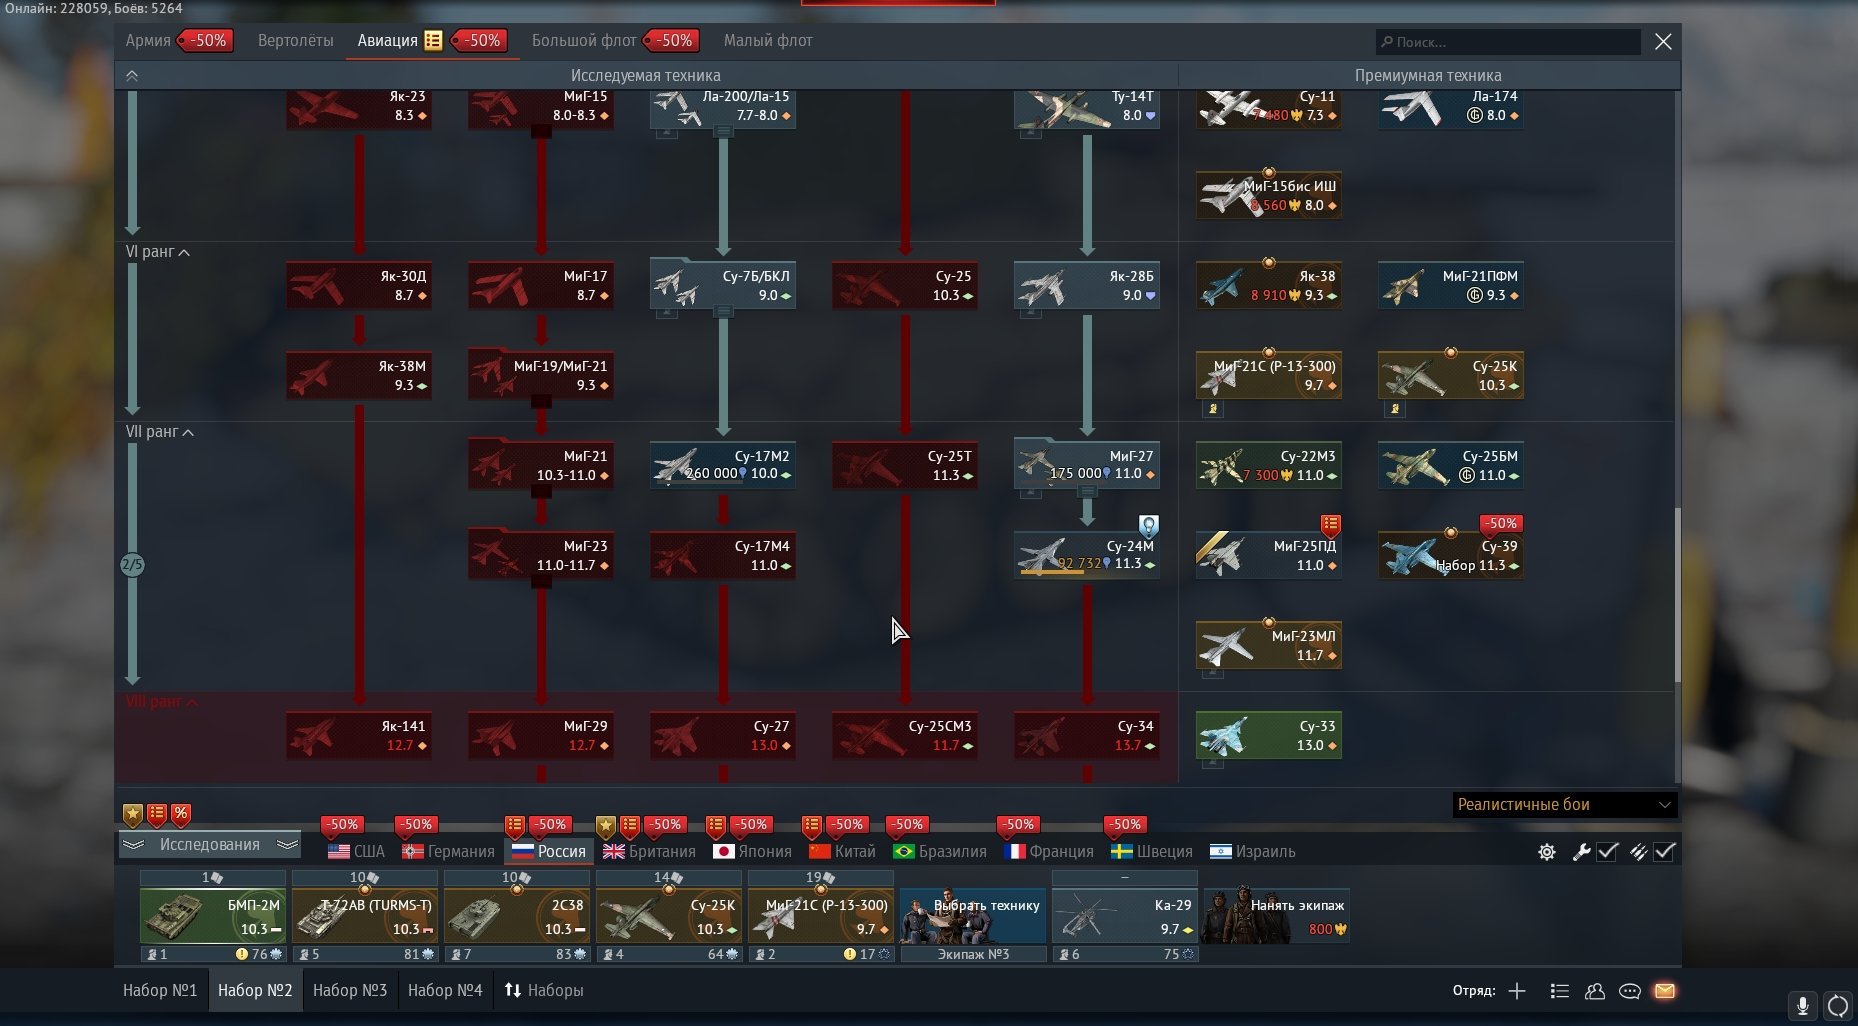1858x1026 pixels.
Task: Click the refresh circular arrows icon
Action: (x=1838, y=1006)
